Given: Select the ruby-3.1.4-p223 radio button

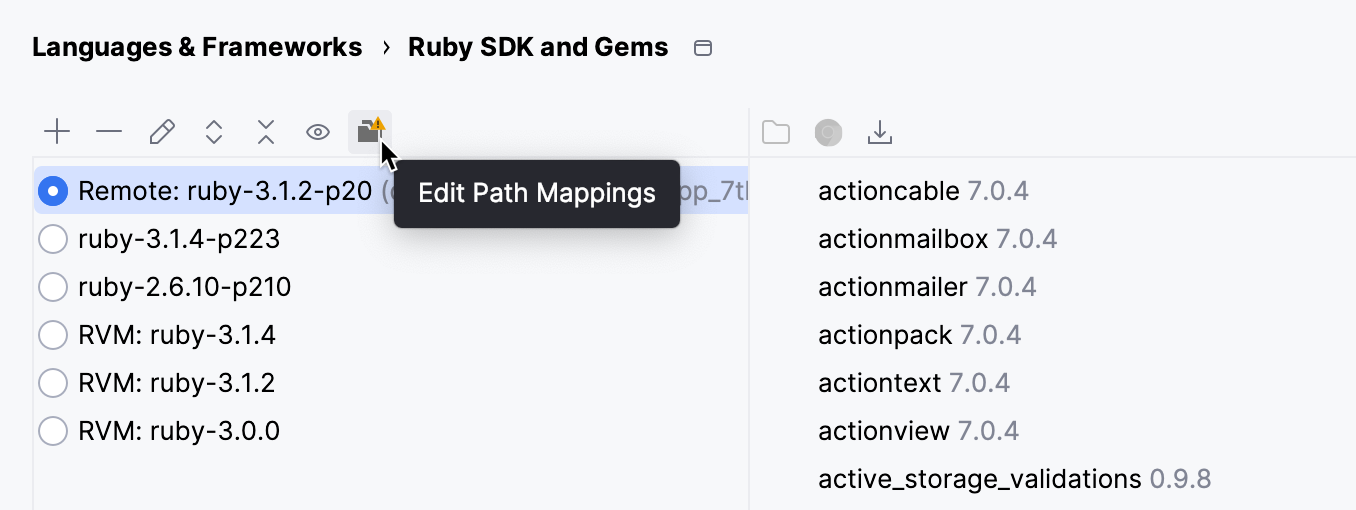Looking at the screenshot, I should pos(52,239).
